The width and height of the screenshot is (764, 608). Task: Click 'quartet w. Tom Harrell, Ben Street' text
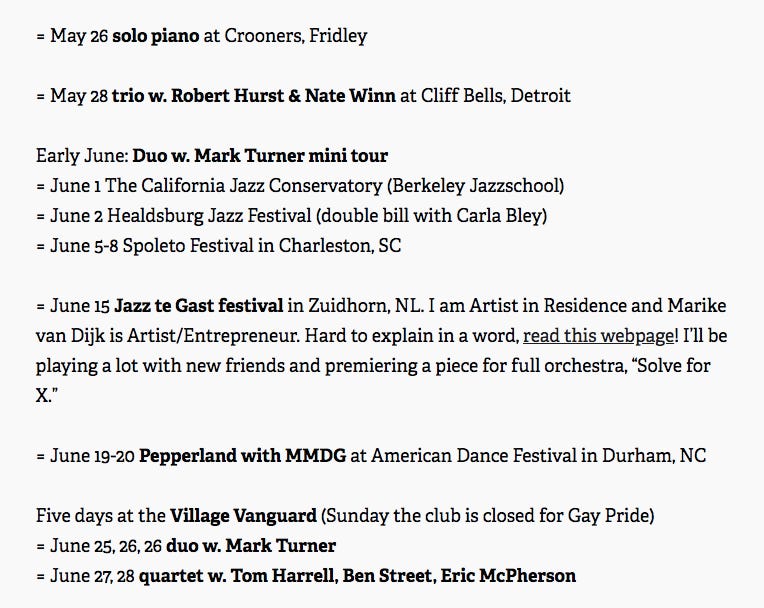click(287, 576)
